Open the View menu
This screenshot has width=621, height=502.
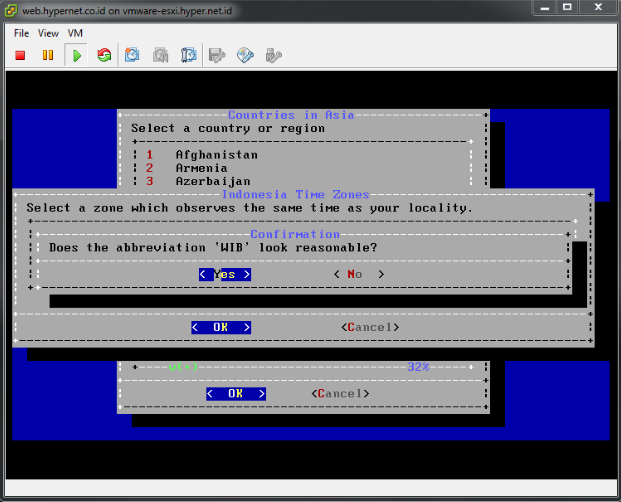[x=48, y=33]
